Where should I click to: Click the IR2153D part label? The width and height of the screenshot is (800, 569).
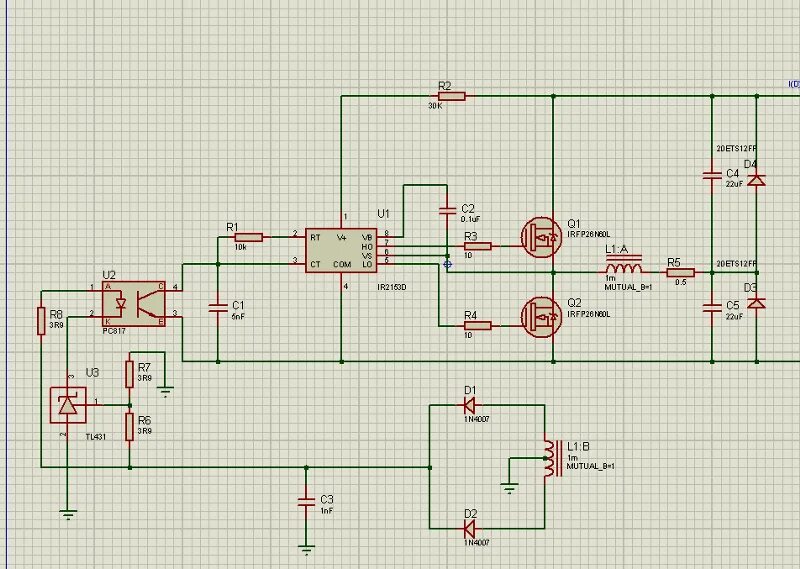pyautogui.click(x=392, y=287)
